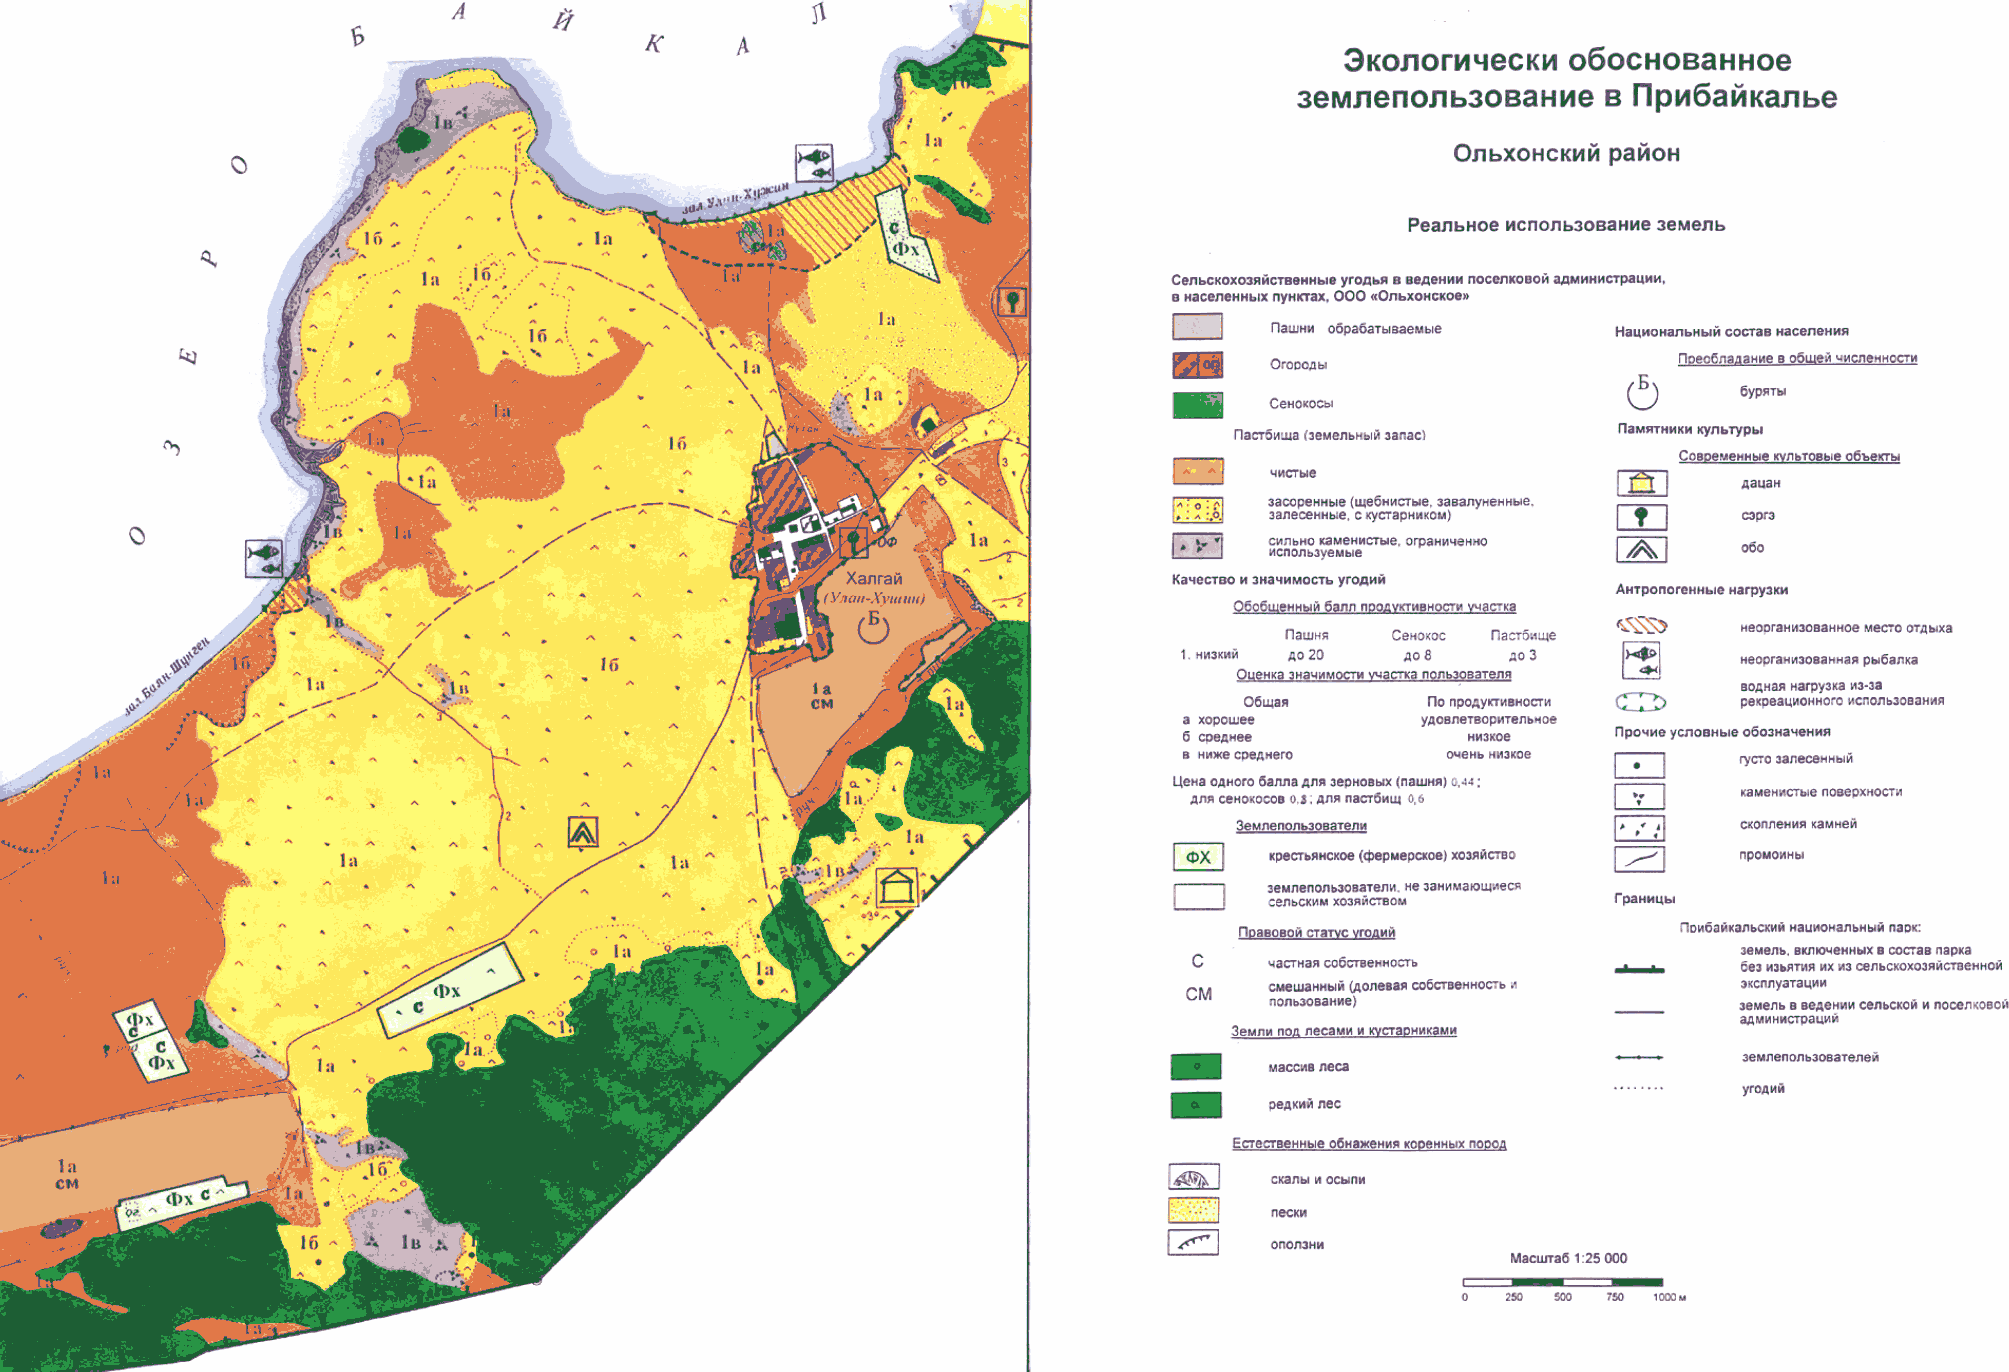The height and width of the screenshot is (1372, 2009).
Task: Click the Качество и значимость угодий heading
Action: [x=1278, y=580]
